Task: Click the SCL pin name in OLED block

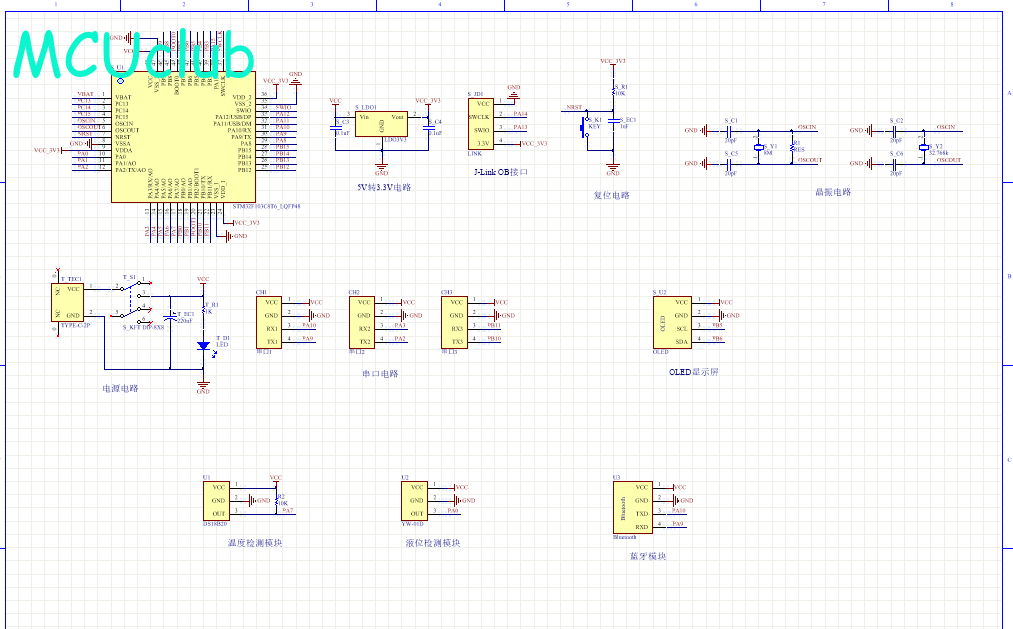Action: click(682, 329)
